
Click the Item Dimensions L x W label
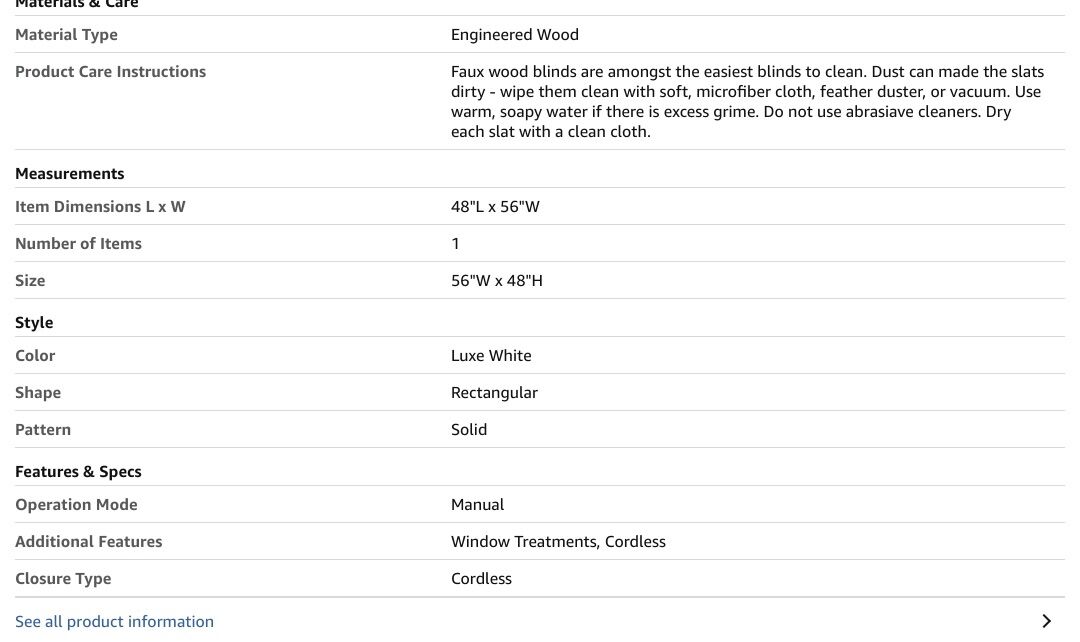tap(100, 206)
